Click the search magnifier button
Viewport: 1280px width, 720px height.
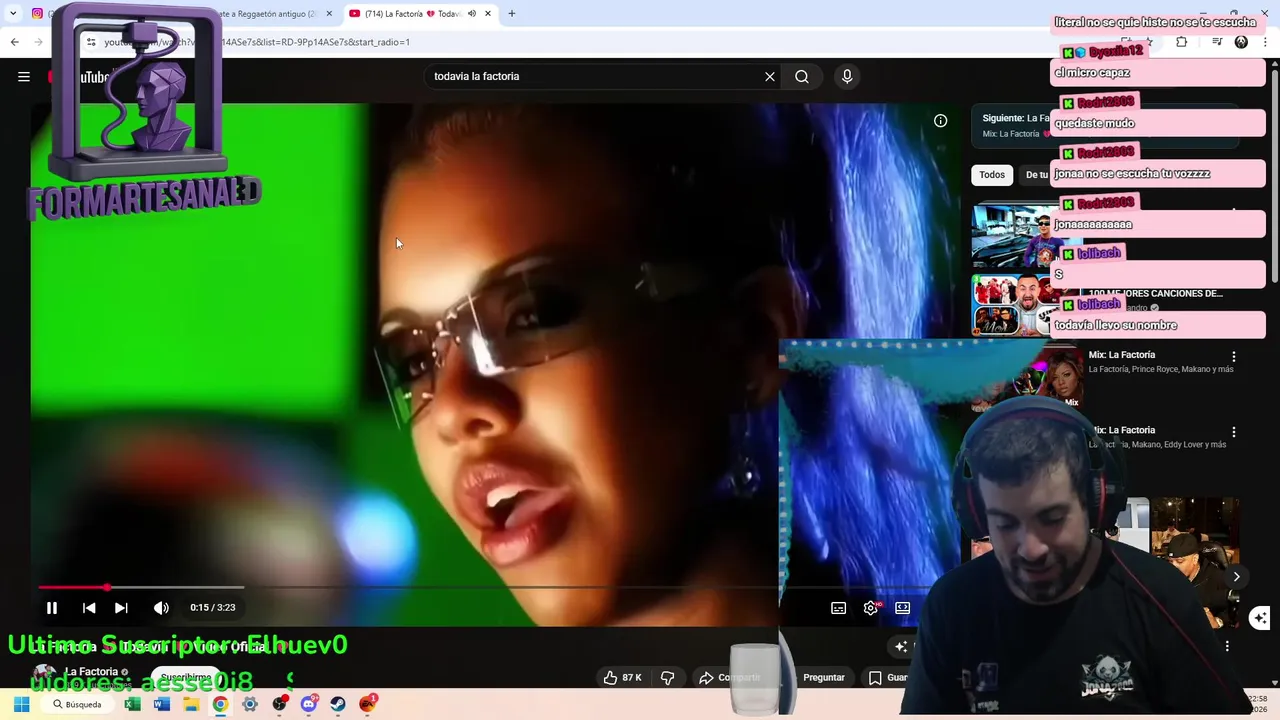coord(802,76)
